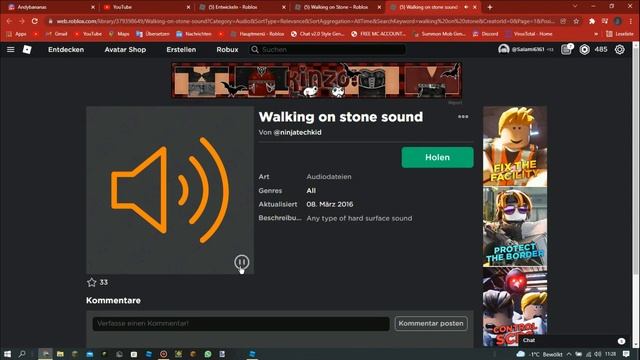Viewport: 640px width, 360px height.
Task: Open the Robux page
Action: coord(227,49)
